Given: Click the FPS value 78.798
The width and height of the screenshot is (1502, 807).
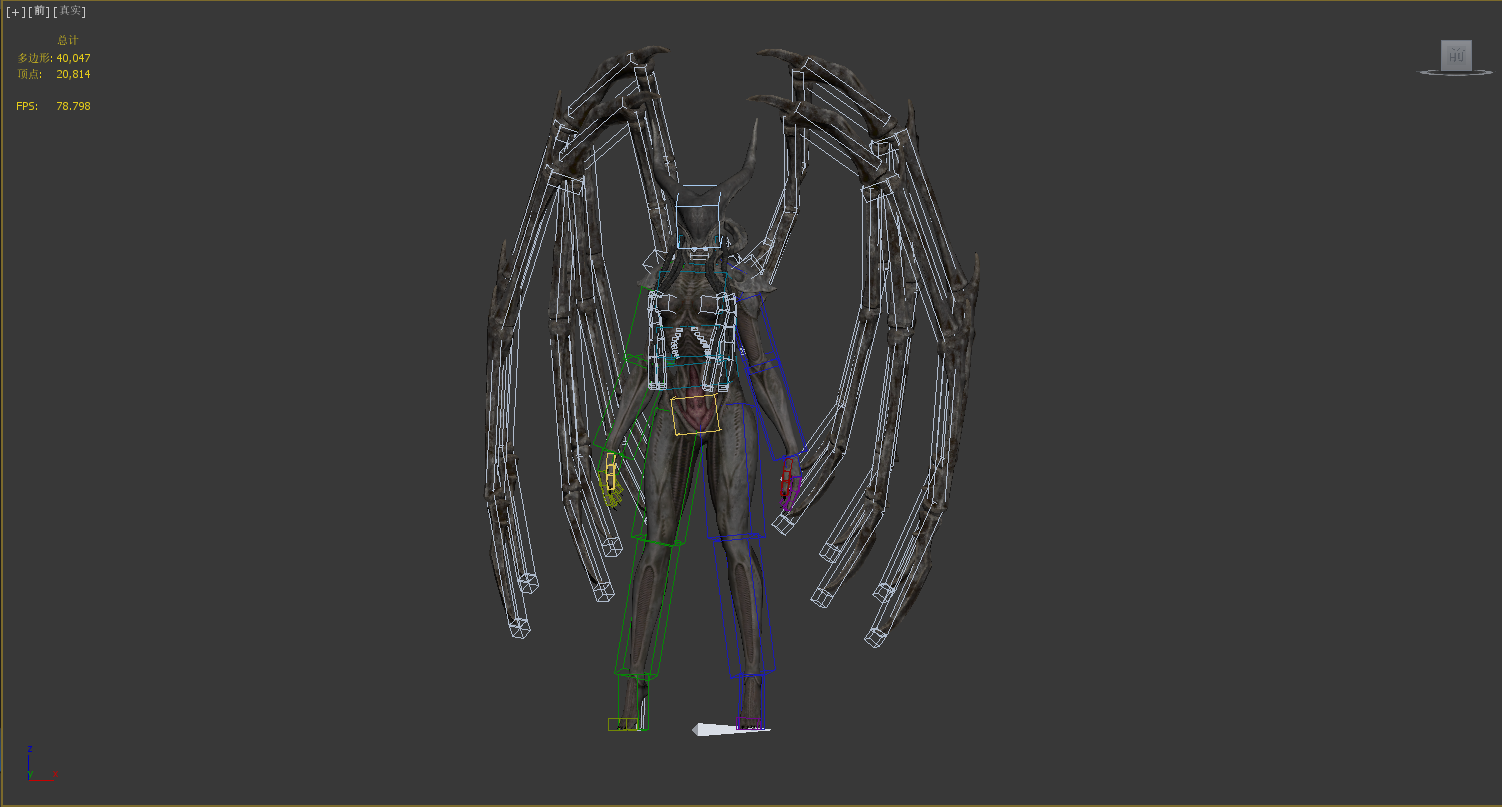Looking at the screenshot, I should tap(73, 106).
